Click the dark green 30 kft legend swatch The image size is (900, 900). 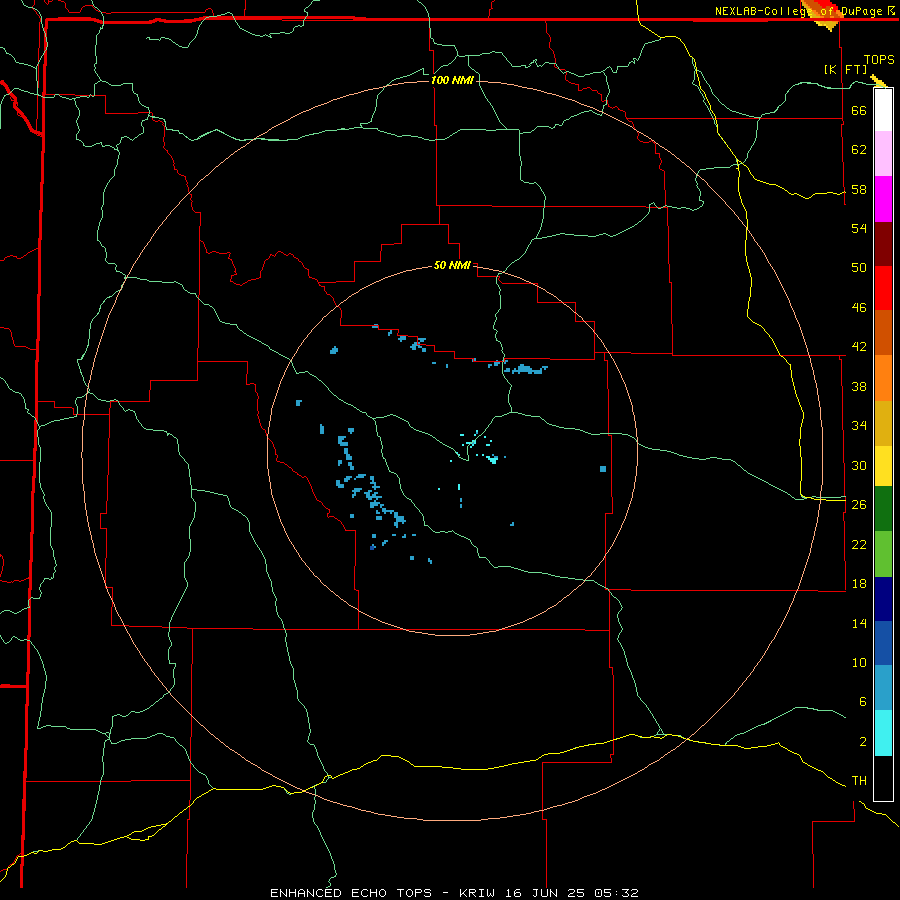click(883, 509)
